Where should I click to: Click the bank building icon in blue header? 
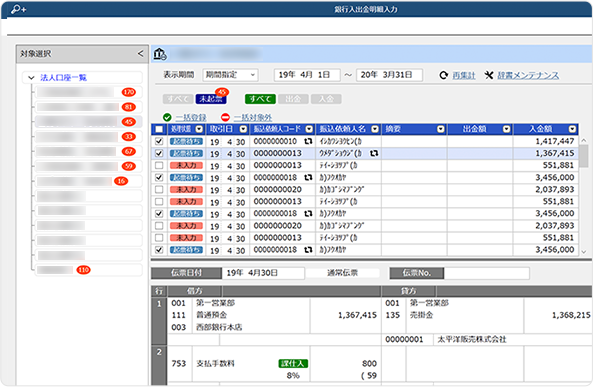click(x=160, y=54)
